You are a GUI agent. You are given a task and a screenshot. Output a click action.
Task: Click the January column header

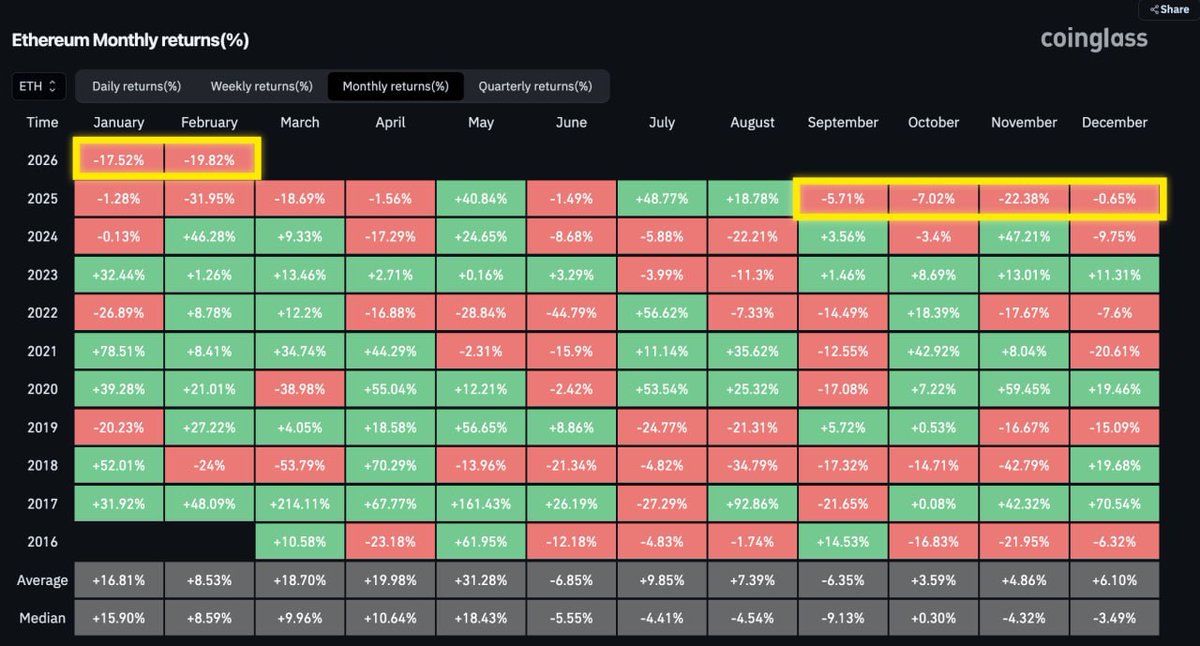pyautogui.click(x=118, y=122)
